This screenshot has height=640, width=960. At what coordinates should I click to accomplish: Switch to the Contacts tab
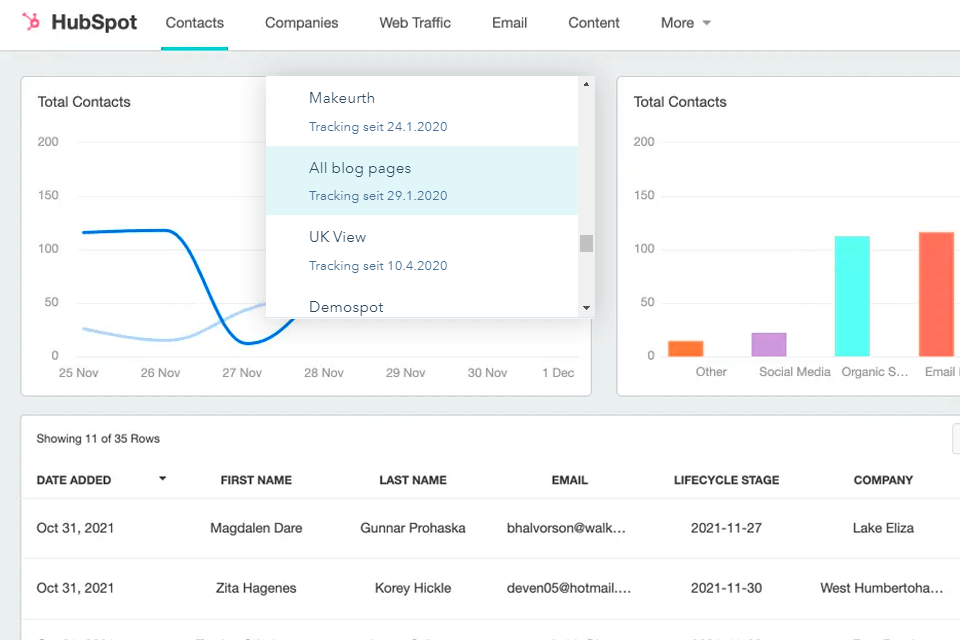(x=195, y=23)
